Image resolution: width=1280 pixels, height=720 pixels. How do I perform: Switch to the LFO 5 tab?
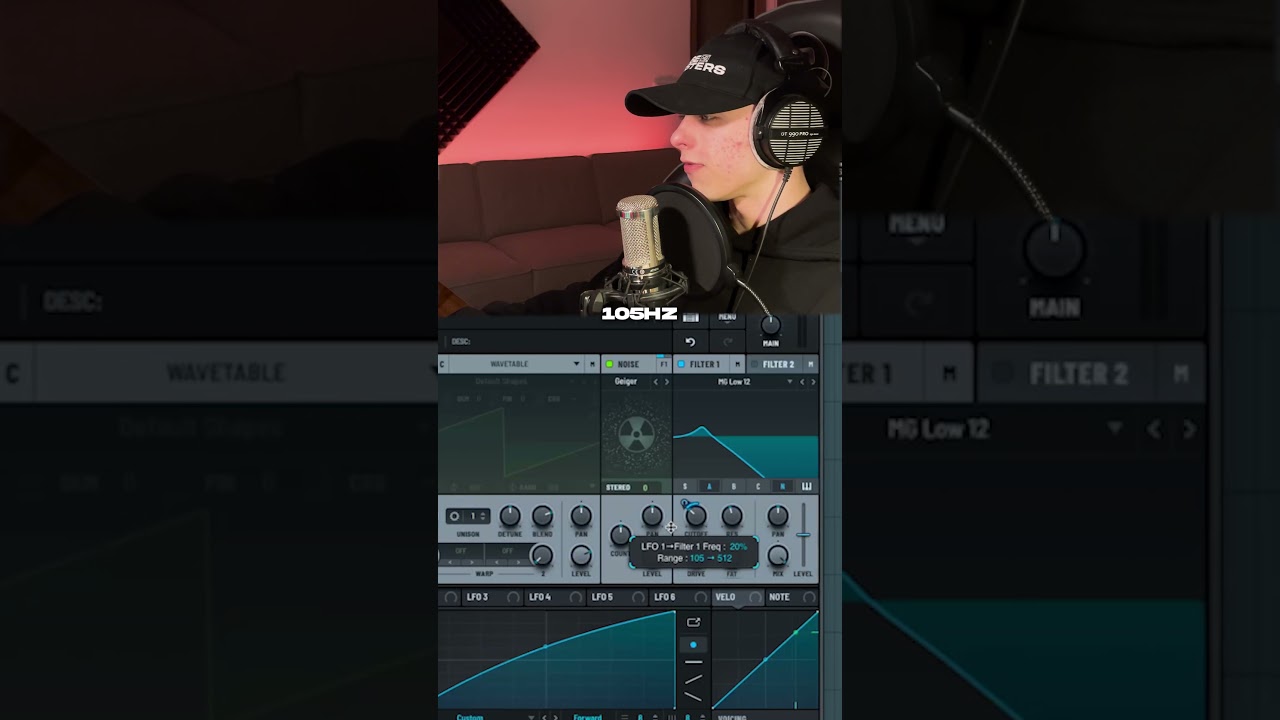point(602,597)
